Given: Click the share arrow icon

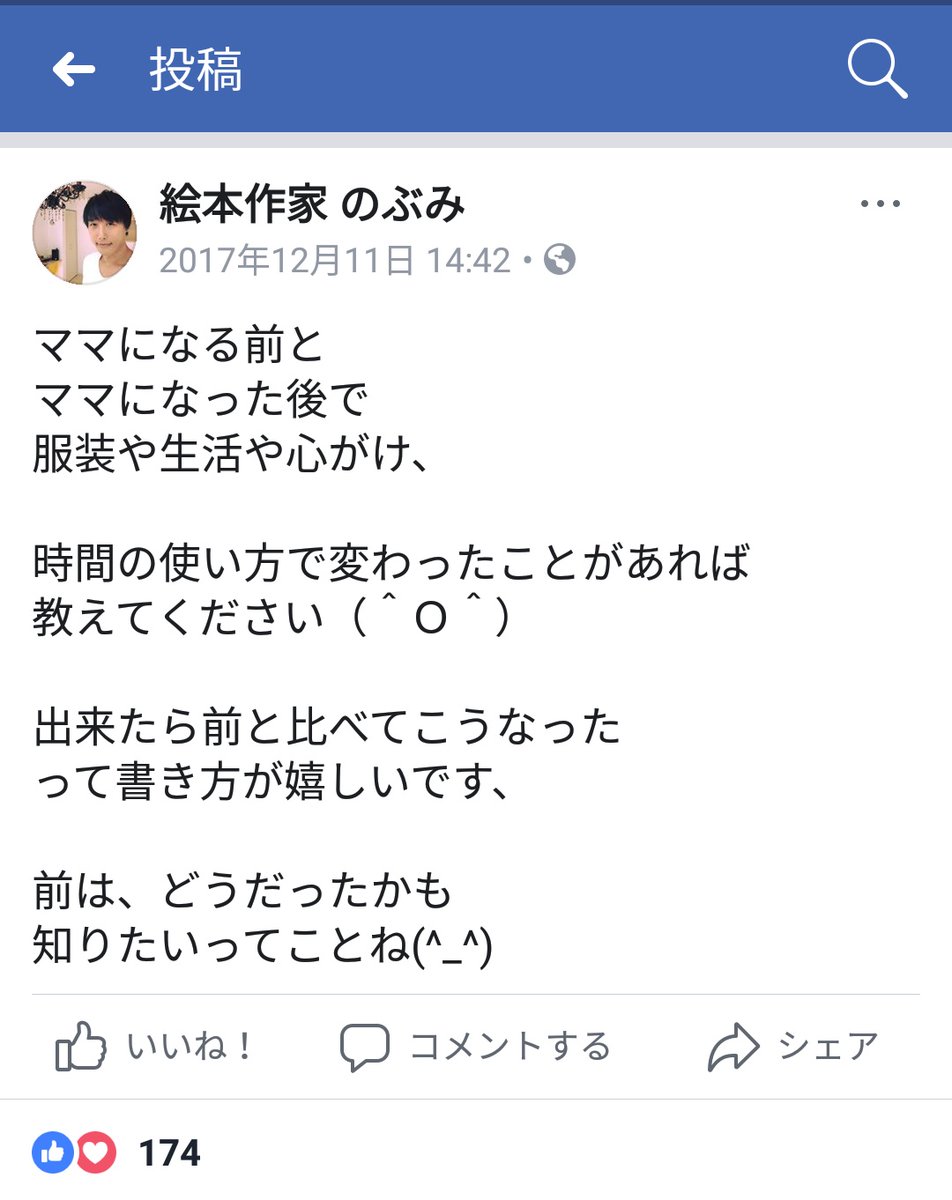Looking at the screenshot, I should (734, 1047).
